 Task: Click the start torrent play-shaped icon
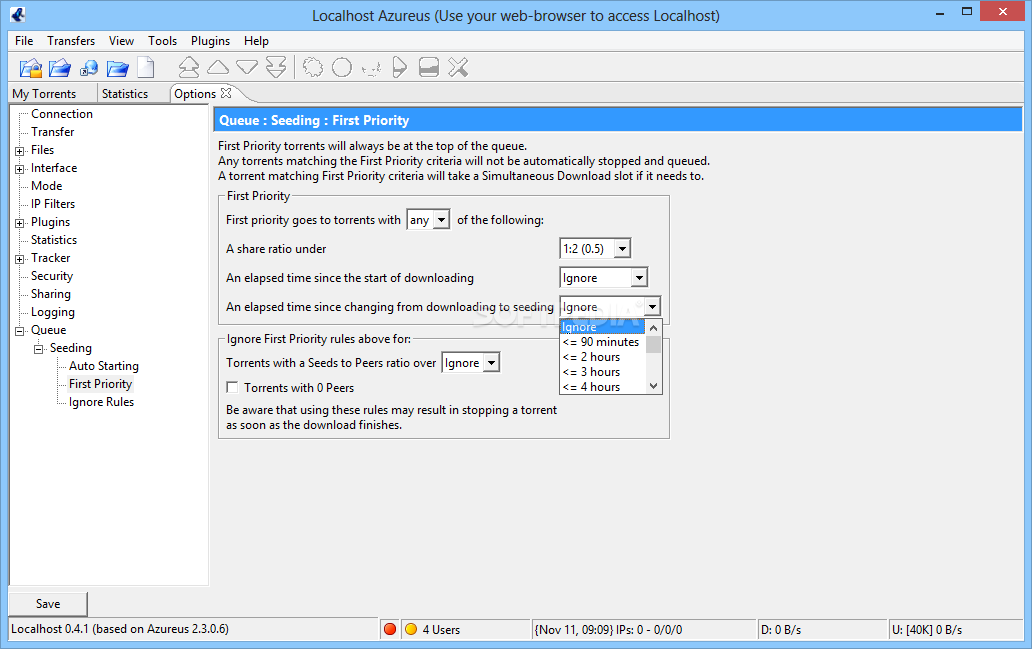(400, 67)
